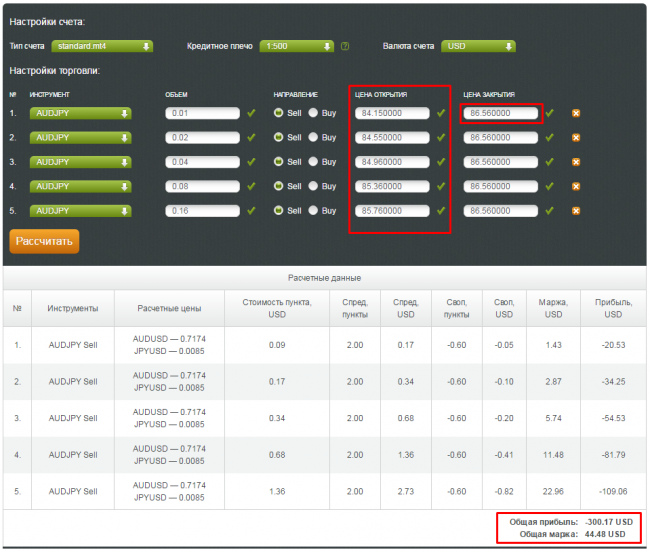The height and width of the screenshot is (552, 650).
Task: Switch row 5 direction to Buy
Action: (x=313, y=211)
